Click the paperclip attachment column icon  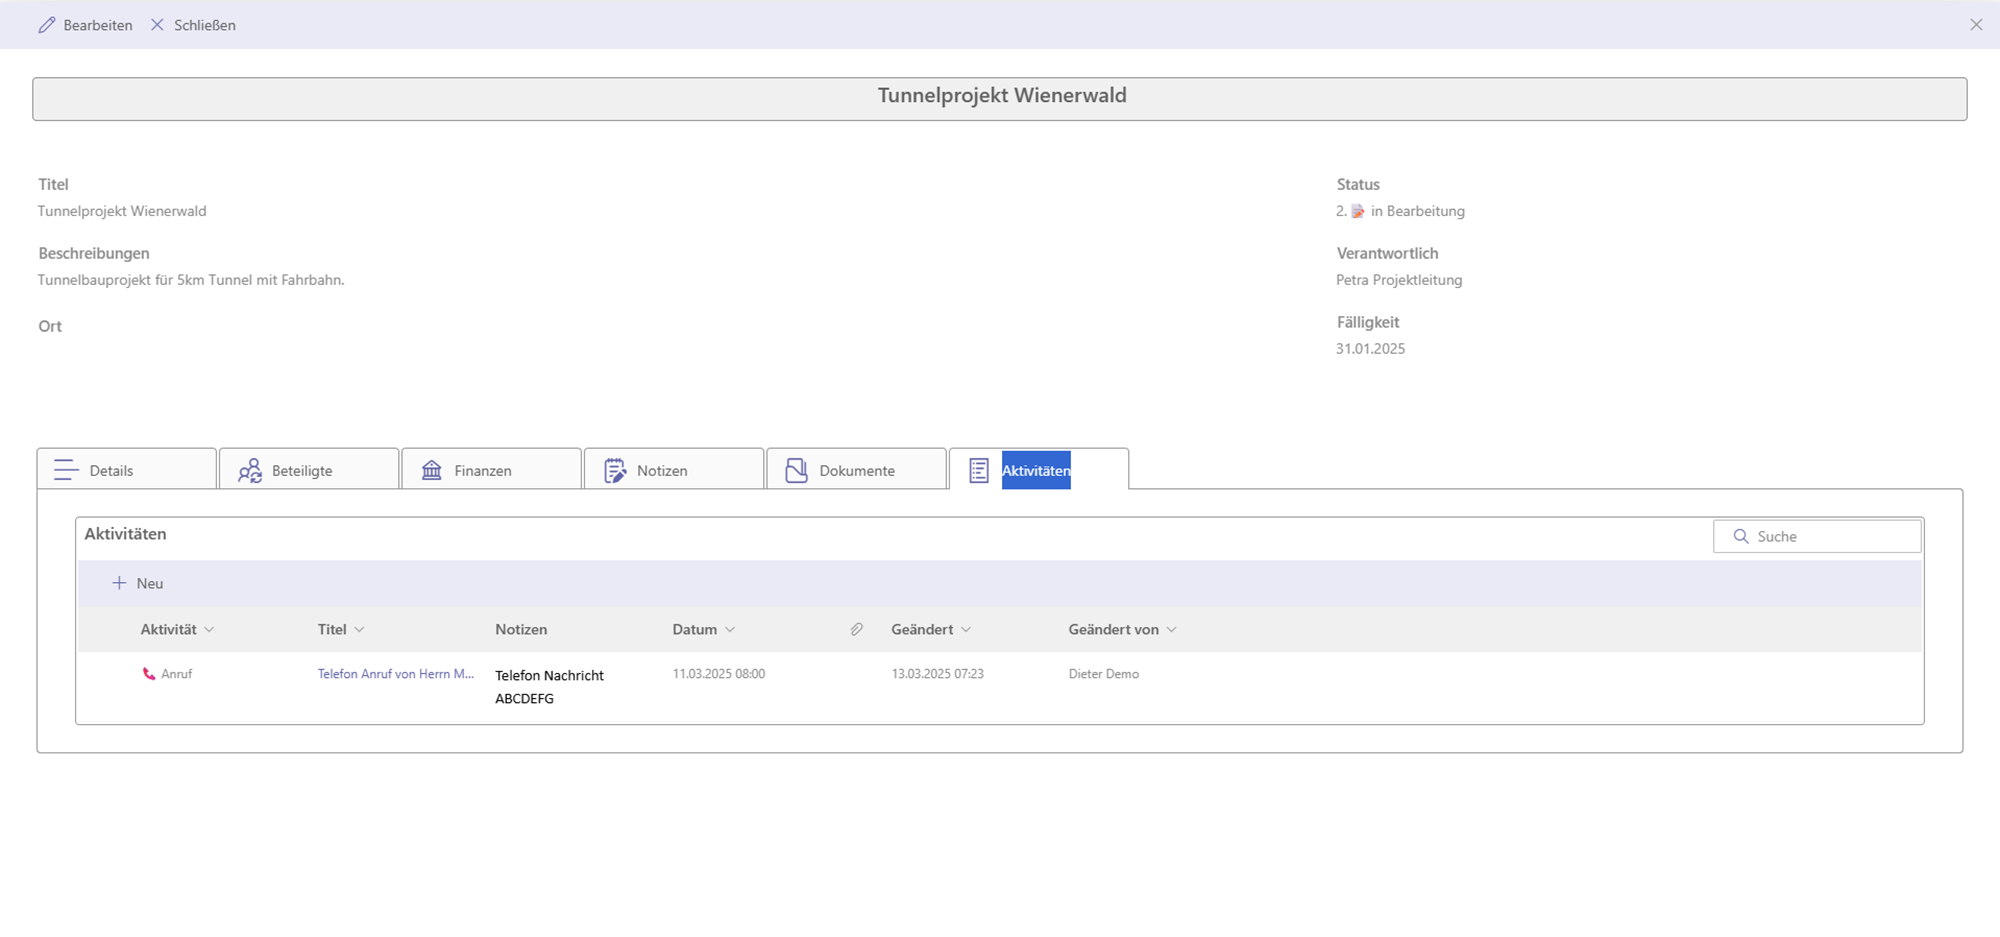[857, 629]
